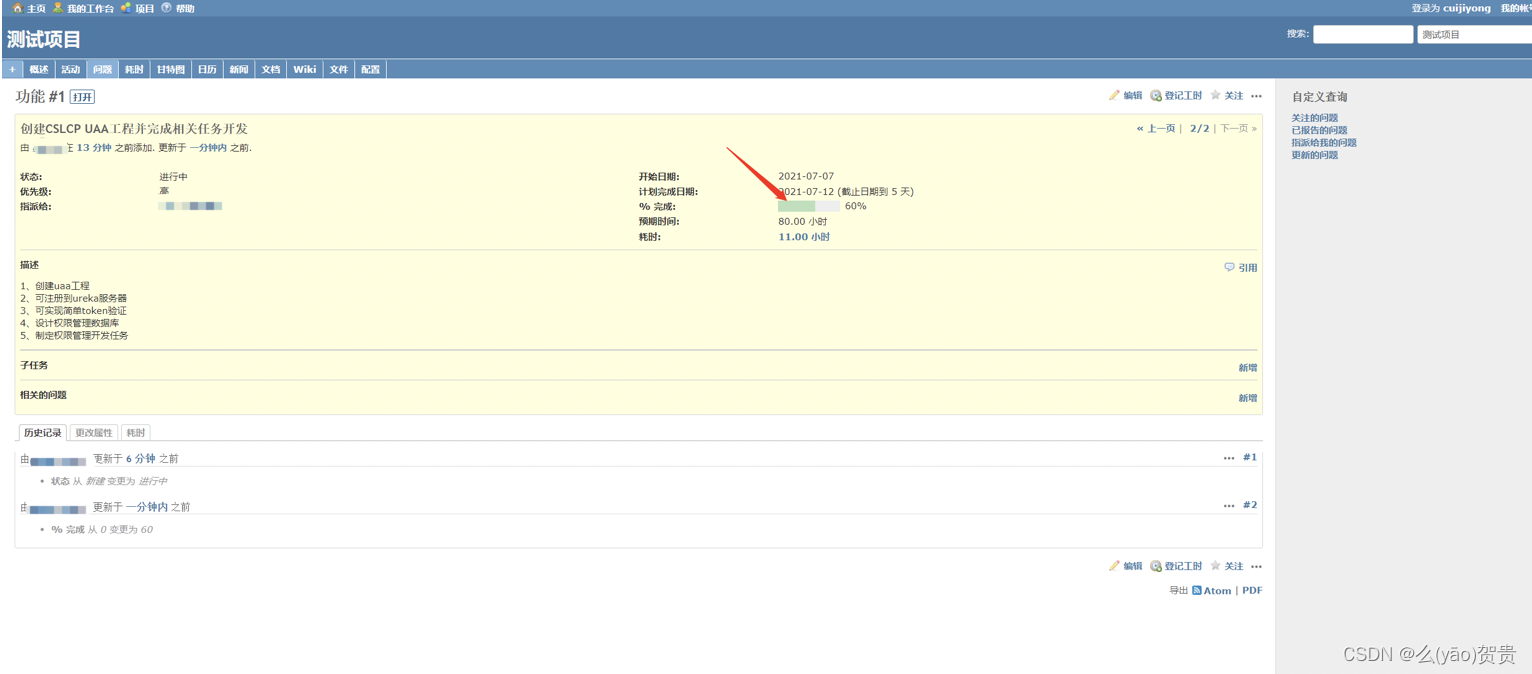Click 下一页 next issue link
Screen dimensions: 1532x674
1237,128
